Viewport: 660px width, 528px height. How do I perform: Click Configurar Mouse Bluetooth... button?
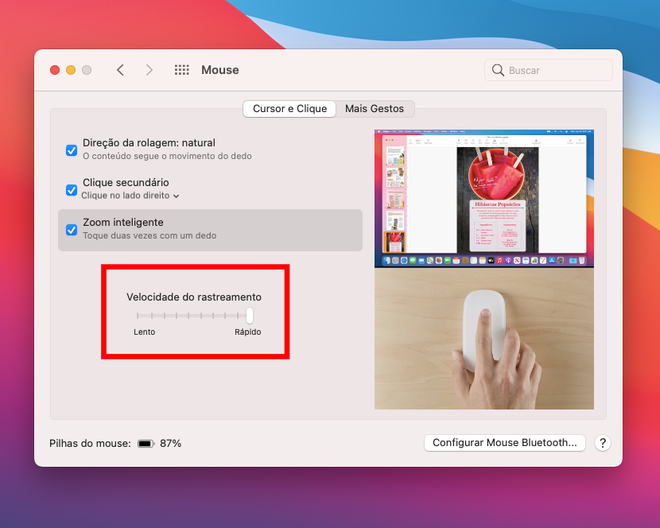505,443
